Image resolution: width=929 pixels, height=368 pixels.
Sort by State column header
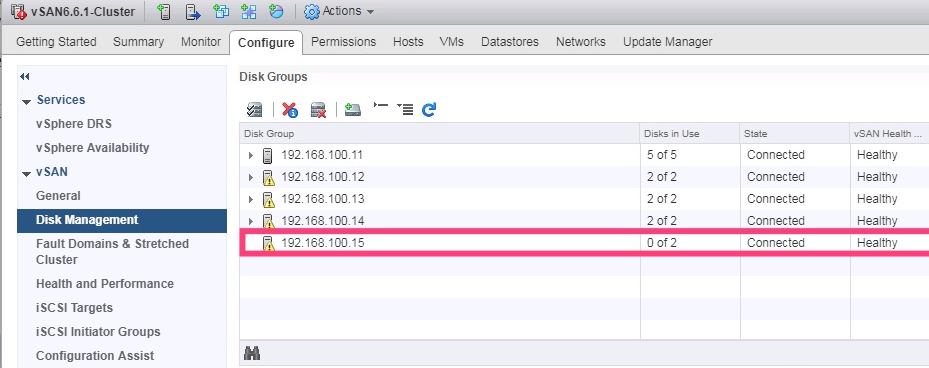tap(795, 134)
